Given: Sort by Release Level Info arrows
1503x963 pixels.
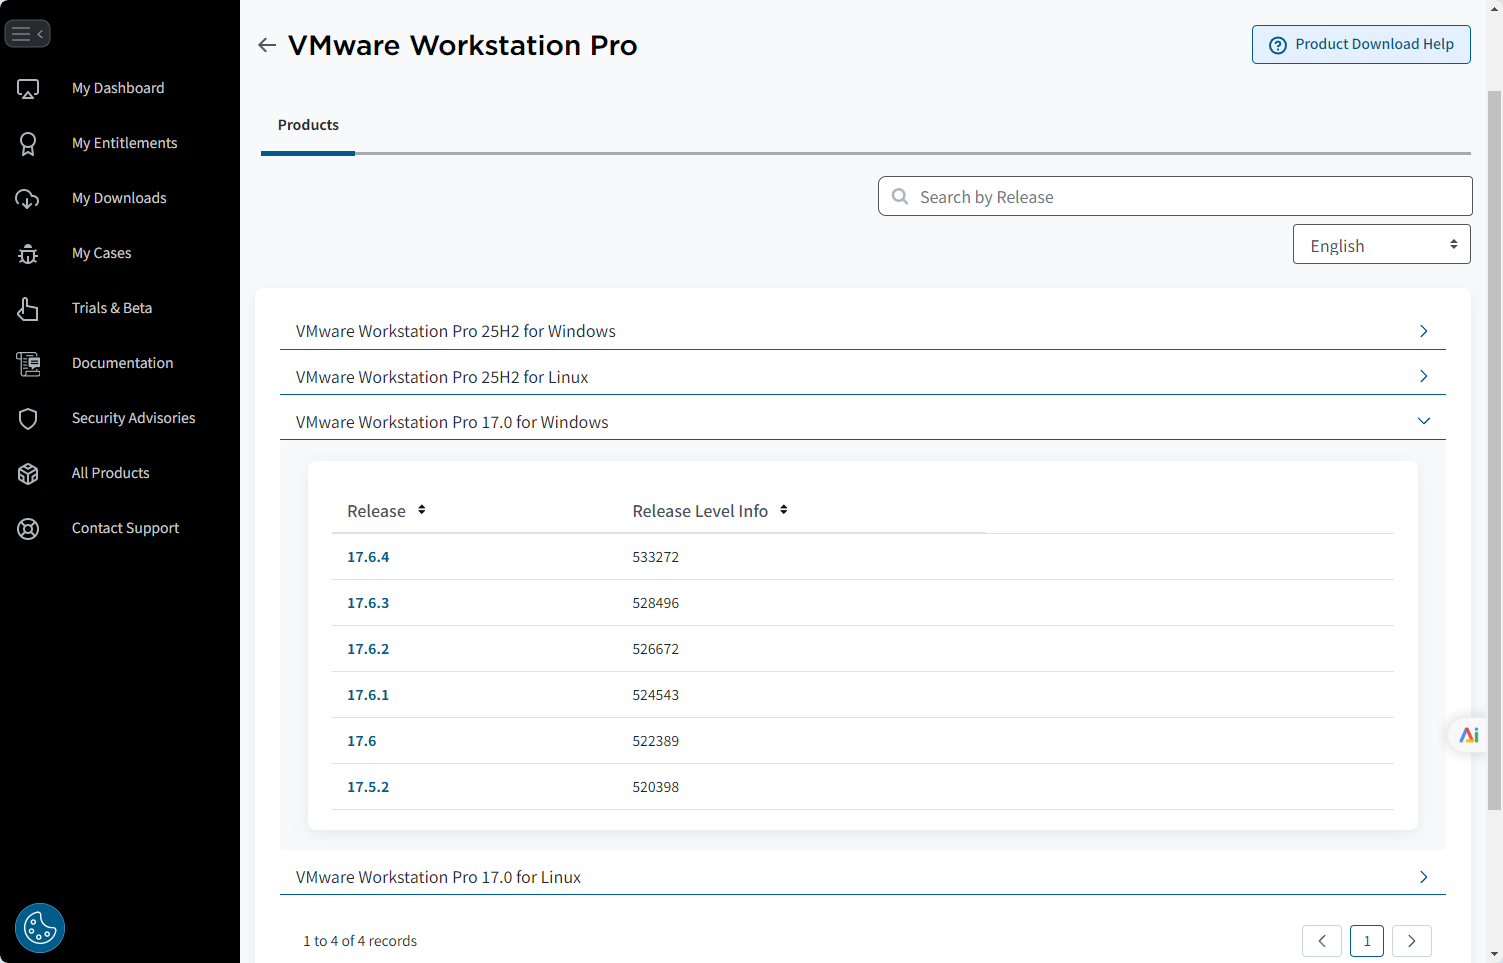Looking at the screenshot, I should pos(784,510).
